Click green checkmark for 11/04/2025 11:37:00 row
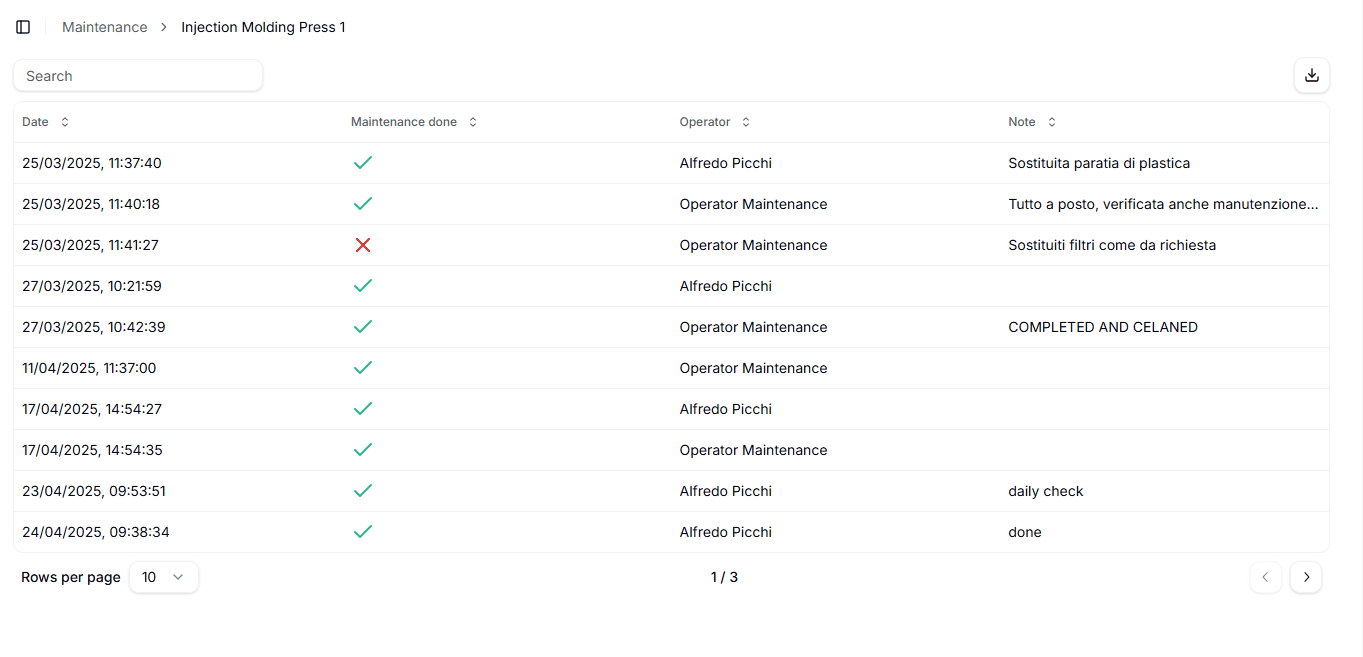The image size is (1363, 657). point(363,368)
